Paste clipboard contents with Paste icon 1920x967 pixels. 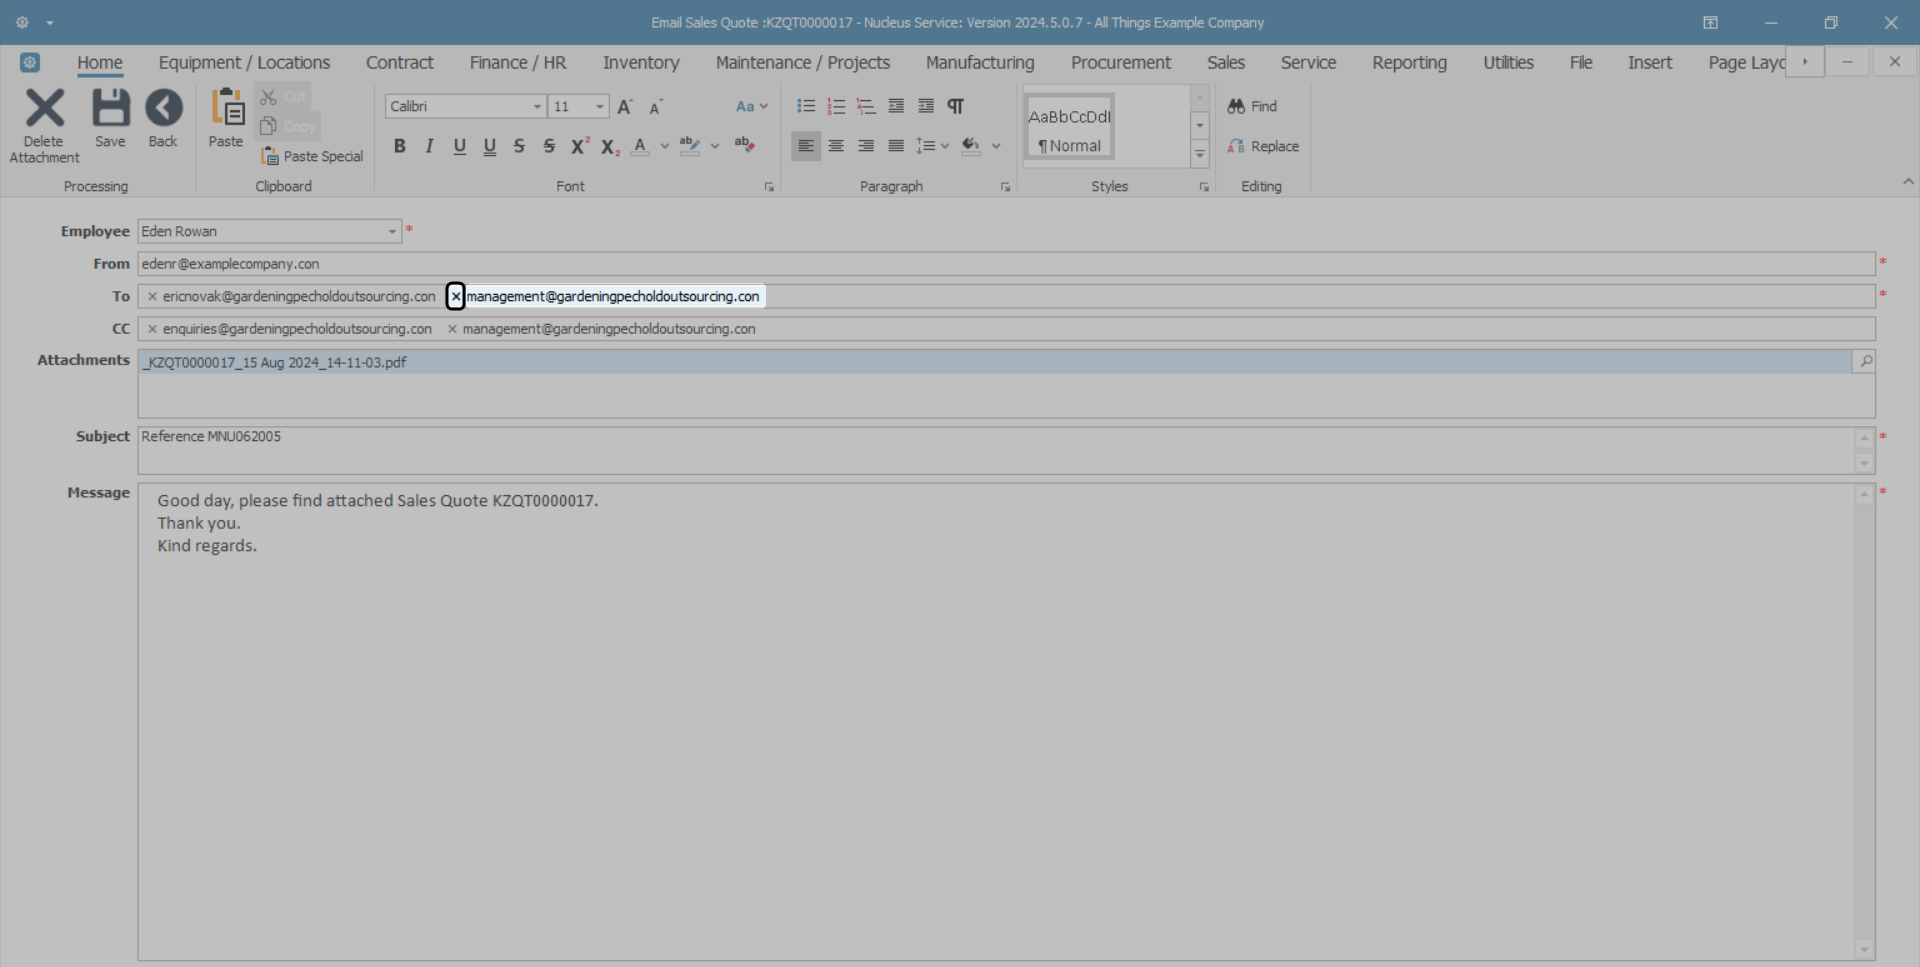coord(226,119)
